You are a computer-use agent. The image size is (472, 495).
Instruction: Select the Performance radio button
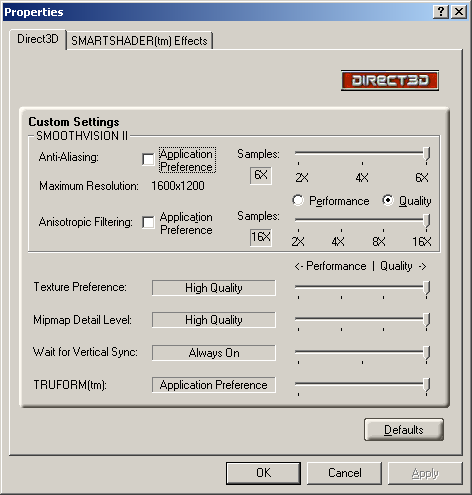pyautogui.click(x=298, y=200)
